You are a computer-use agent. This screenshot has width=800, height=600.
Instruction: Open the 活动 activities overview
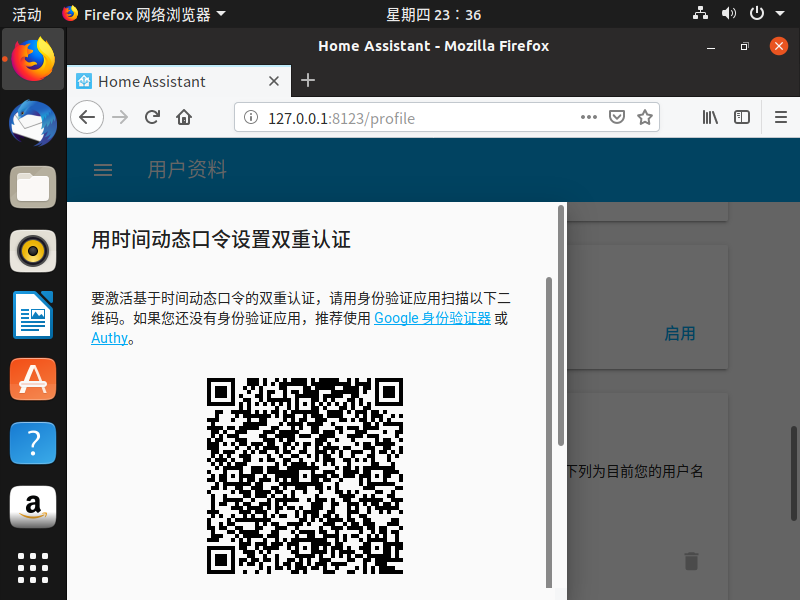pyautogui.click(x=27, y=14)
